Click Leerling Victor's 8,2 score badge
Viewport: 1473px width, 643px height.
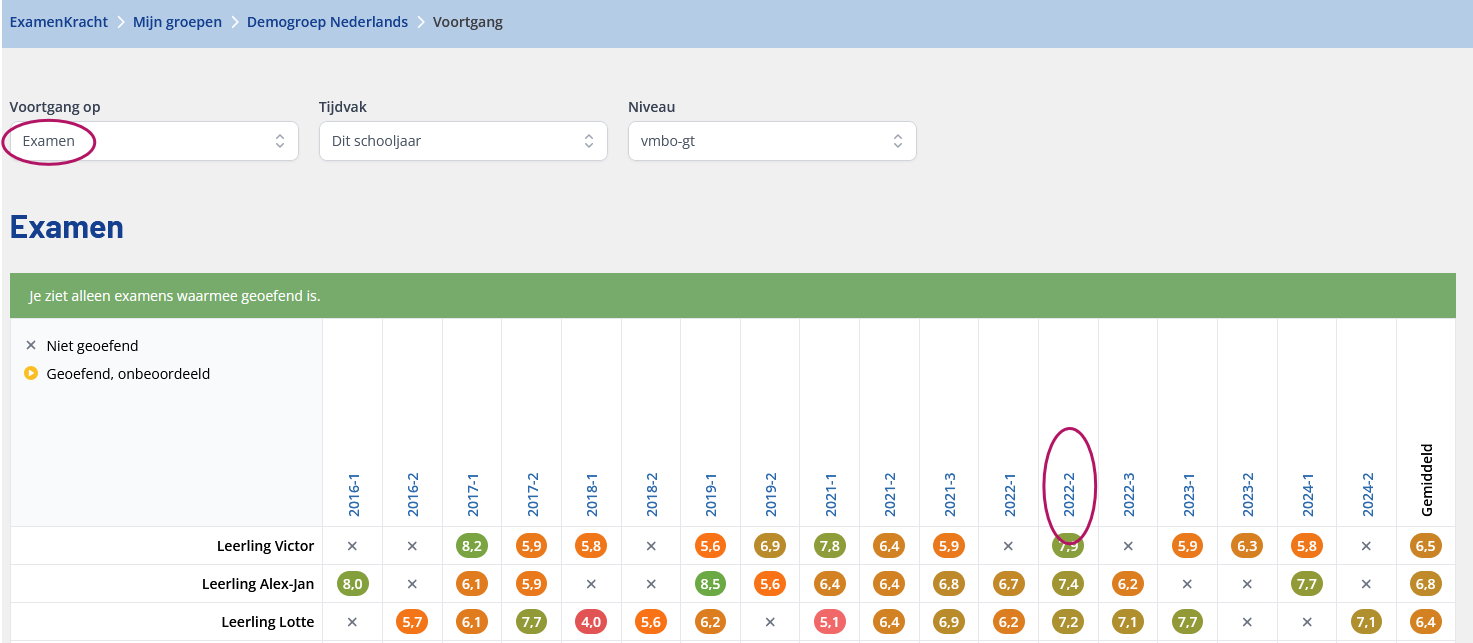click(472, 546)
